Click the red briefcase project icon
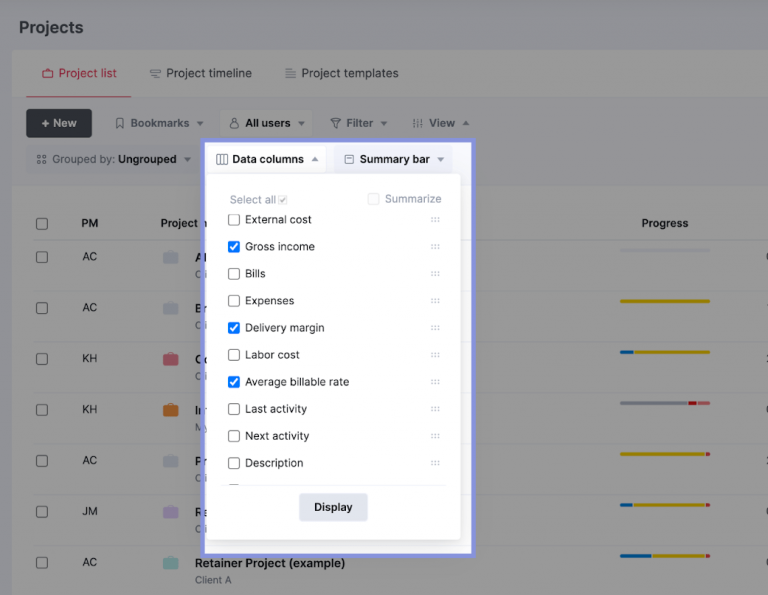 [171, 359]
